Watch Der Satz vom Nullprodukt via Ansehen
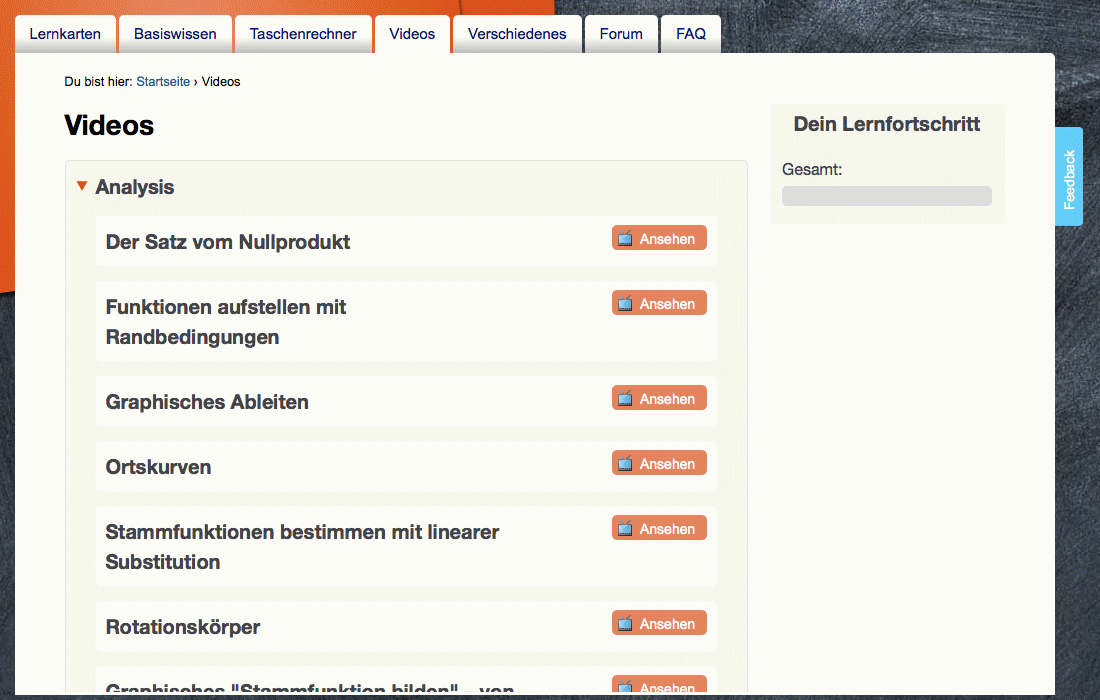The height and width of the screenshot is (700, 1100). tap(659, 238)
